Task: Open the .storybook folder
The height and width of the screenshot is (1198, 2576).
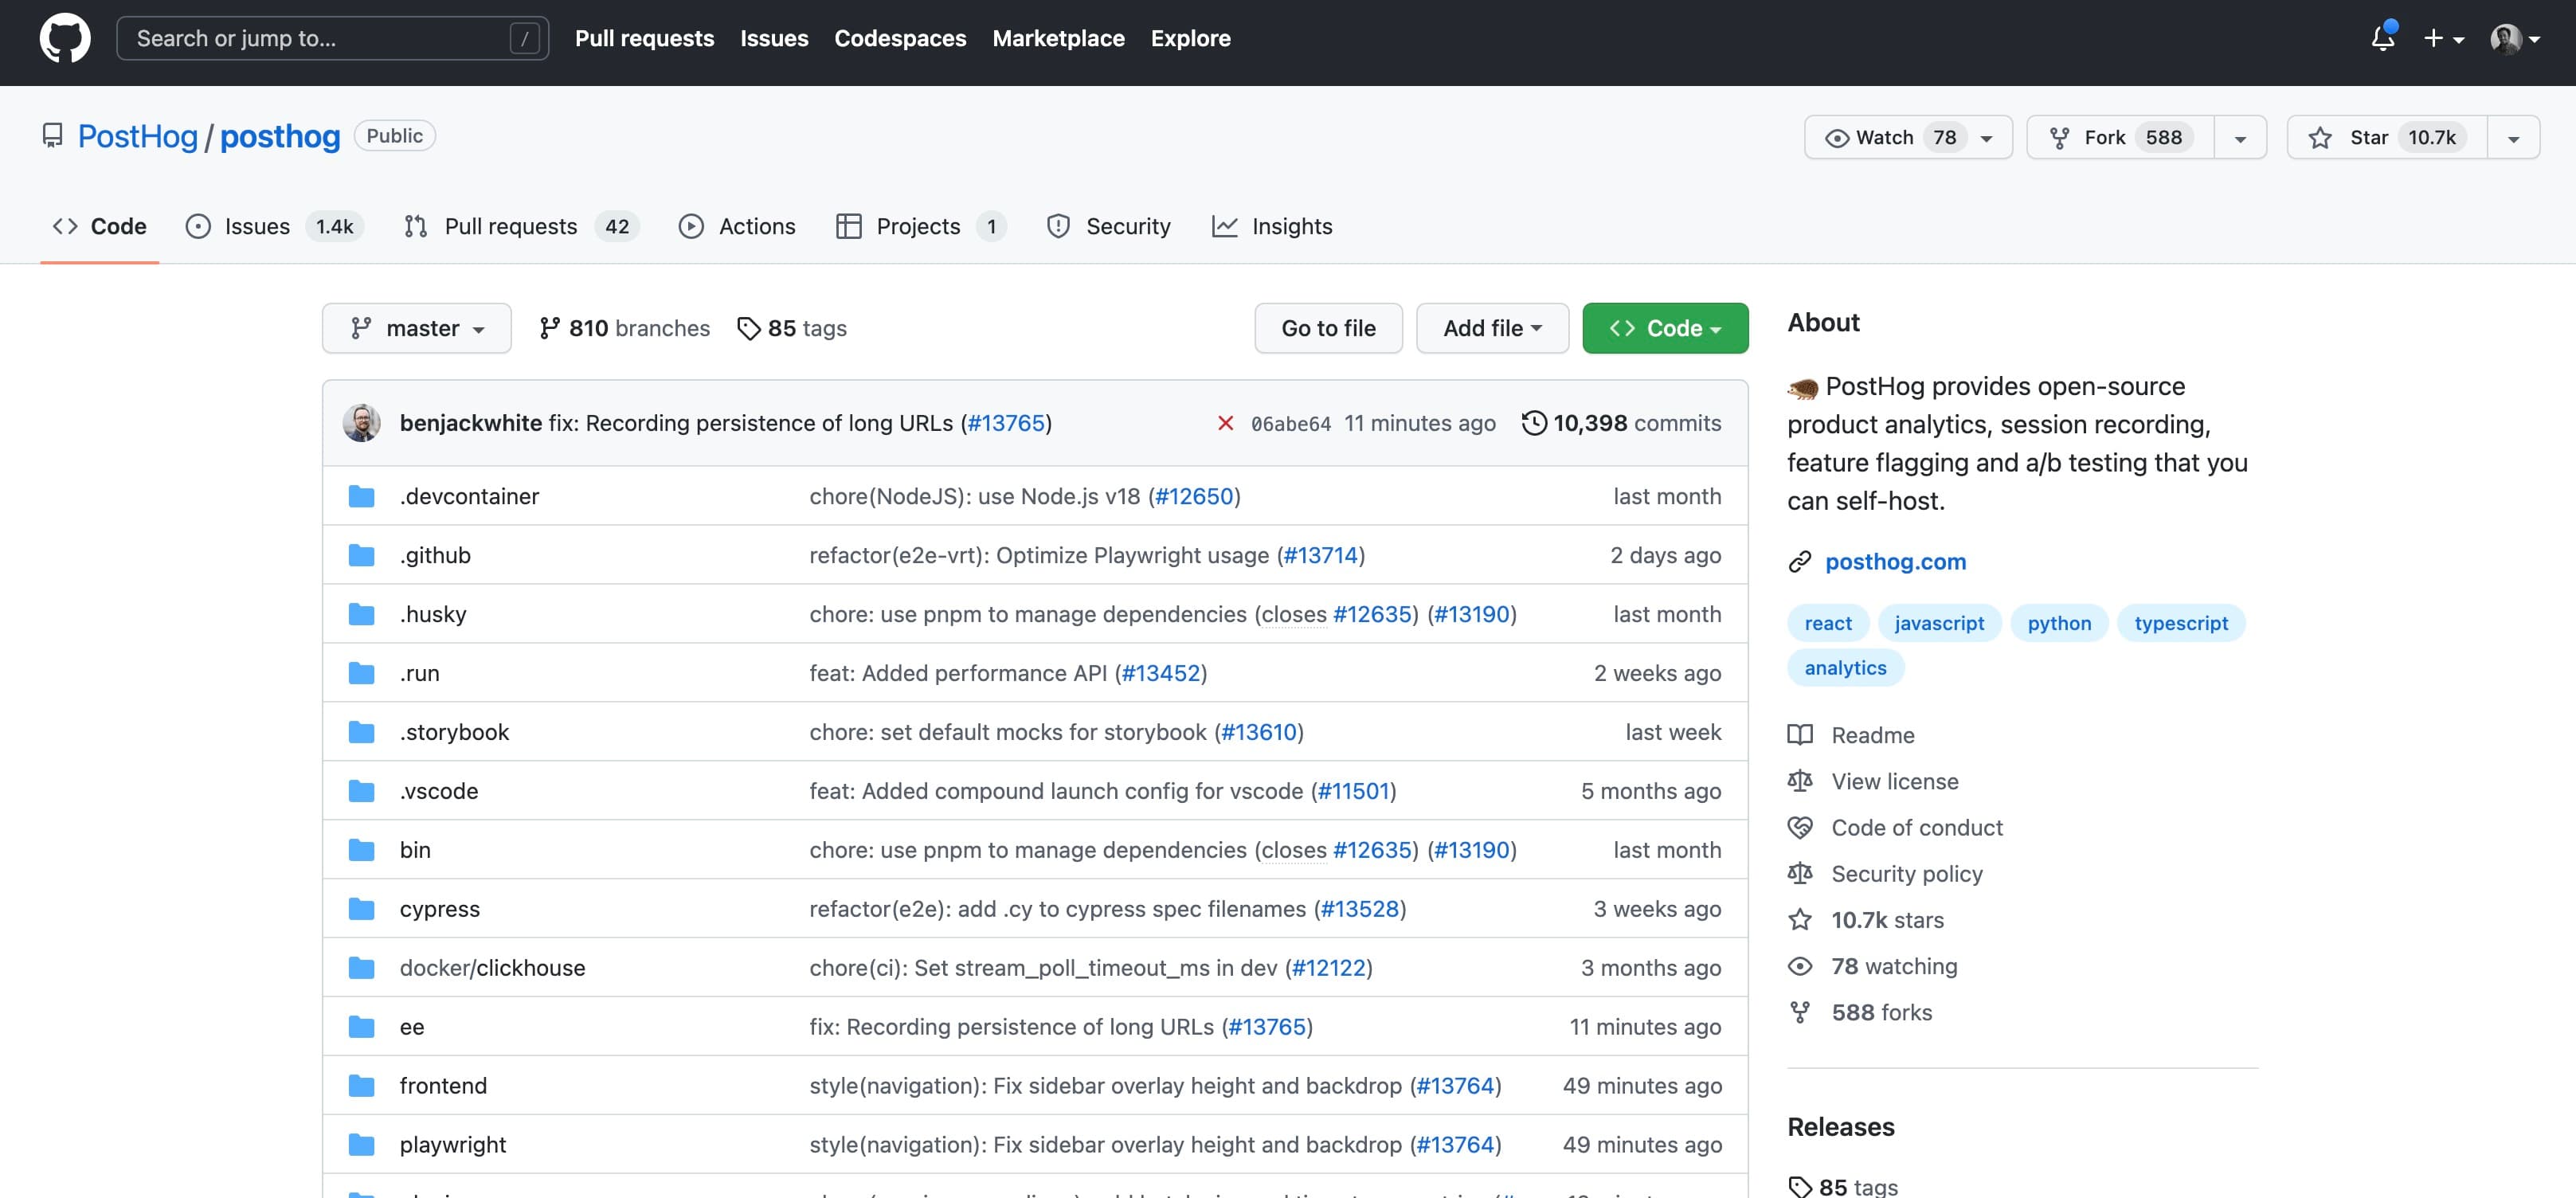Action: pos(454,732)
